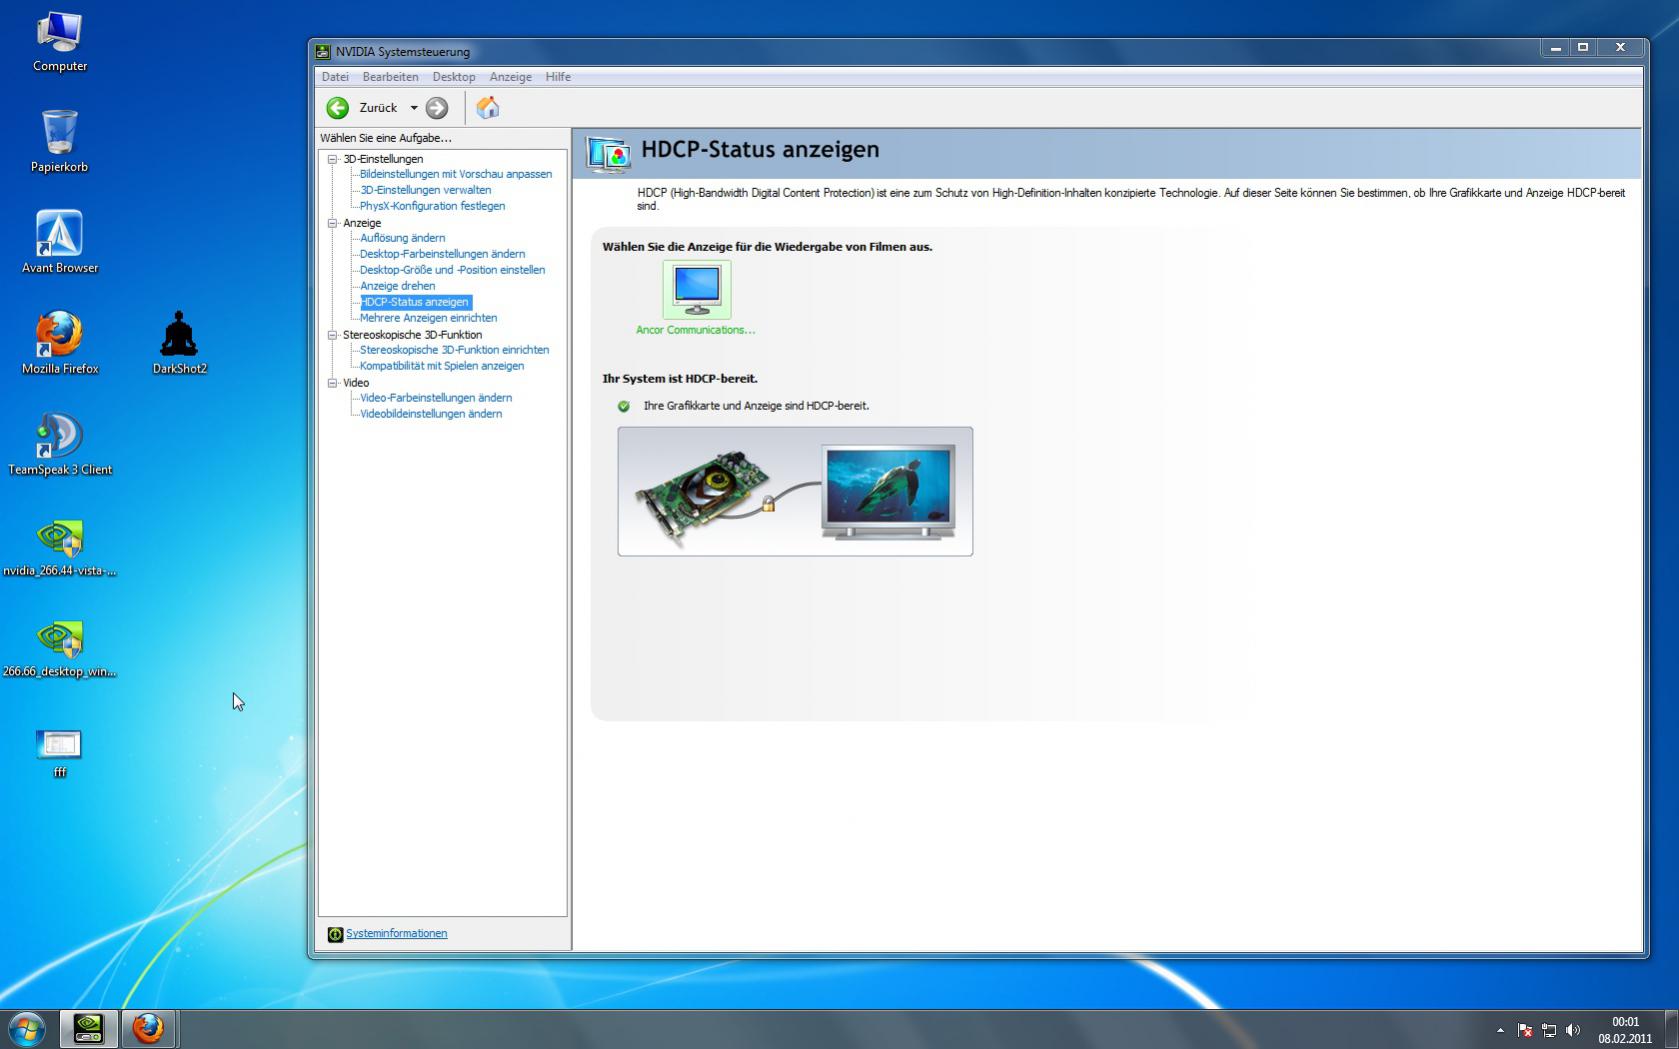Open the Anzeige menu

[x=510, y=77]
